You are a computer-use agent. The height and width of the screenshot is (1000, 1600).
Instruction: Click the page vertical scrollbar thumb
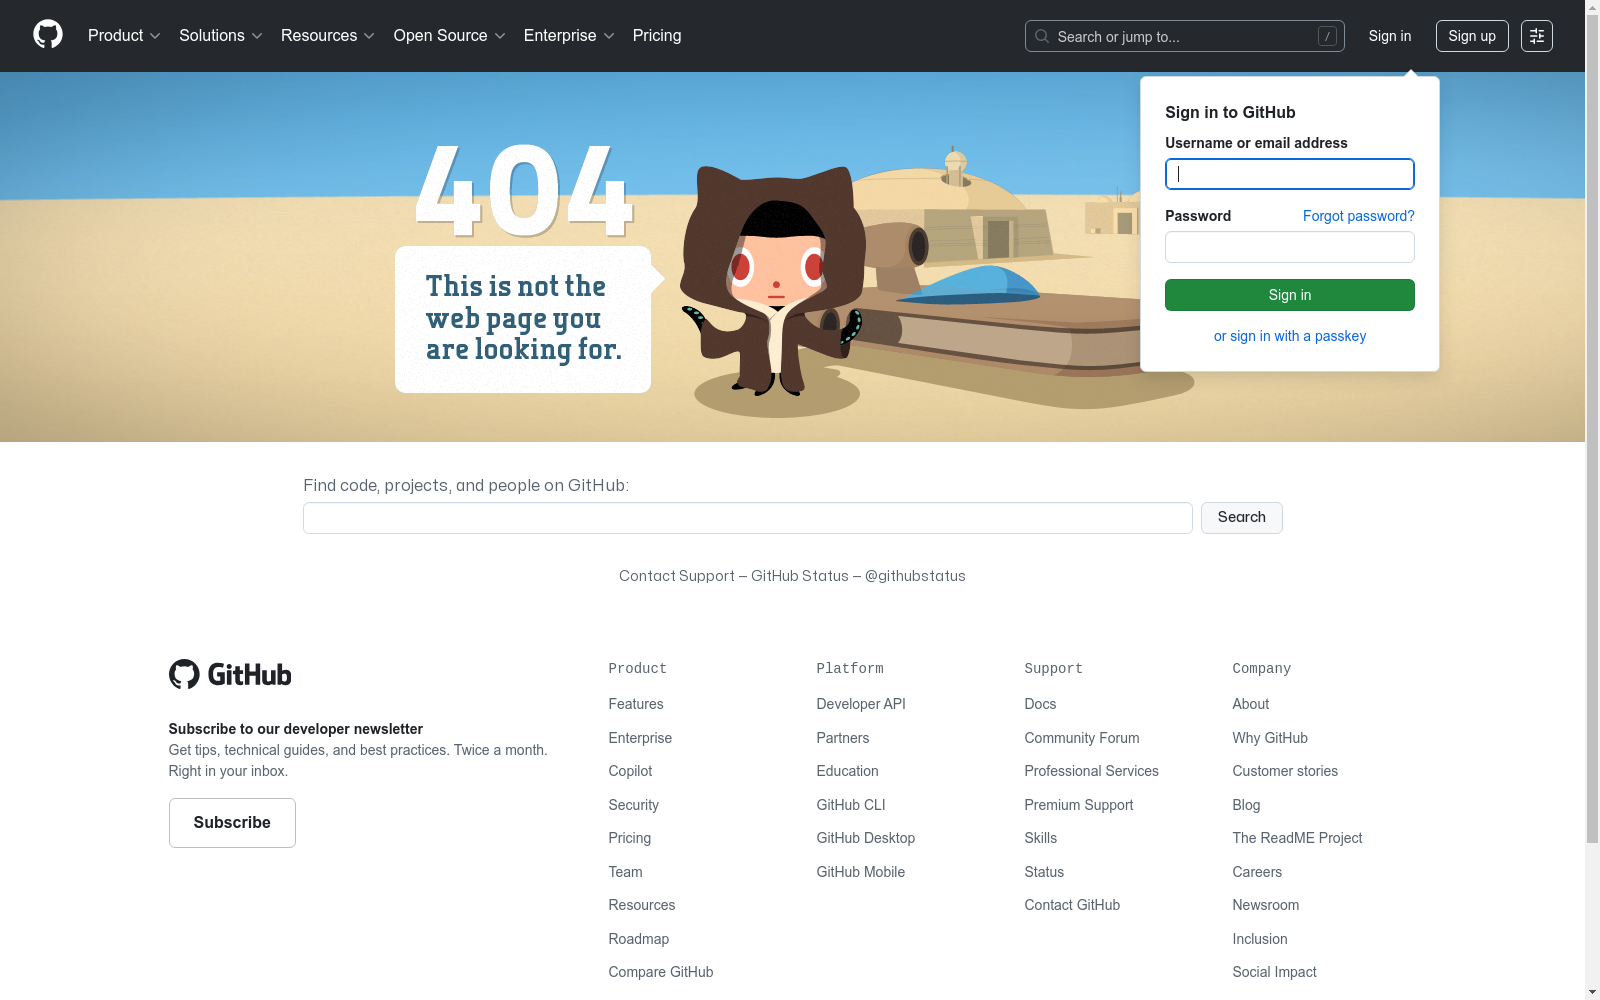point(1592,429)
